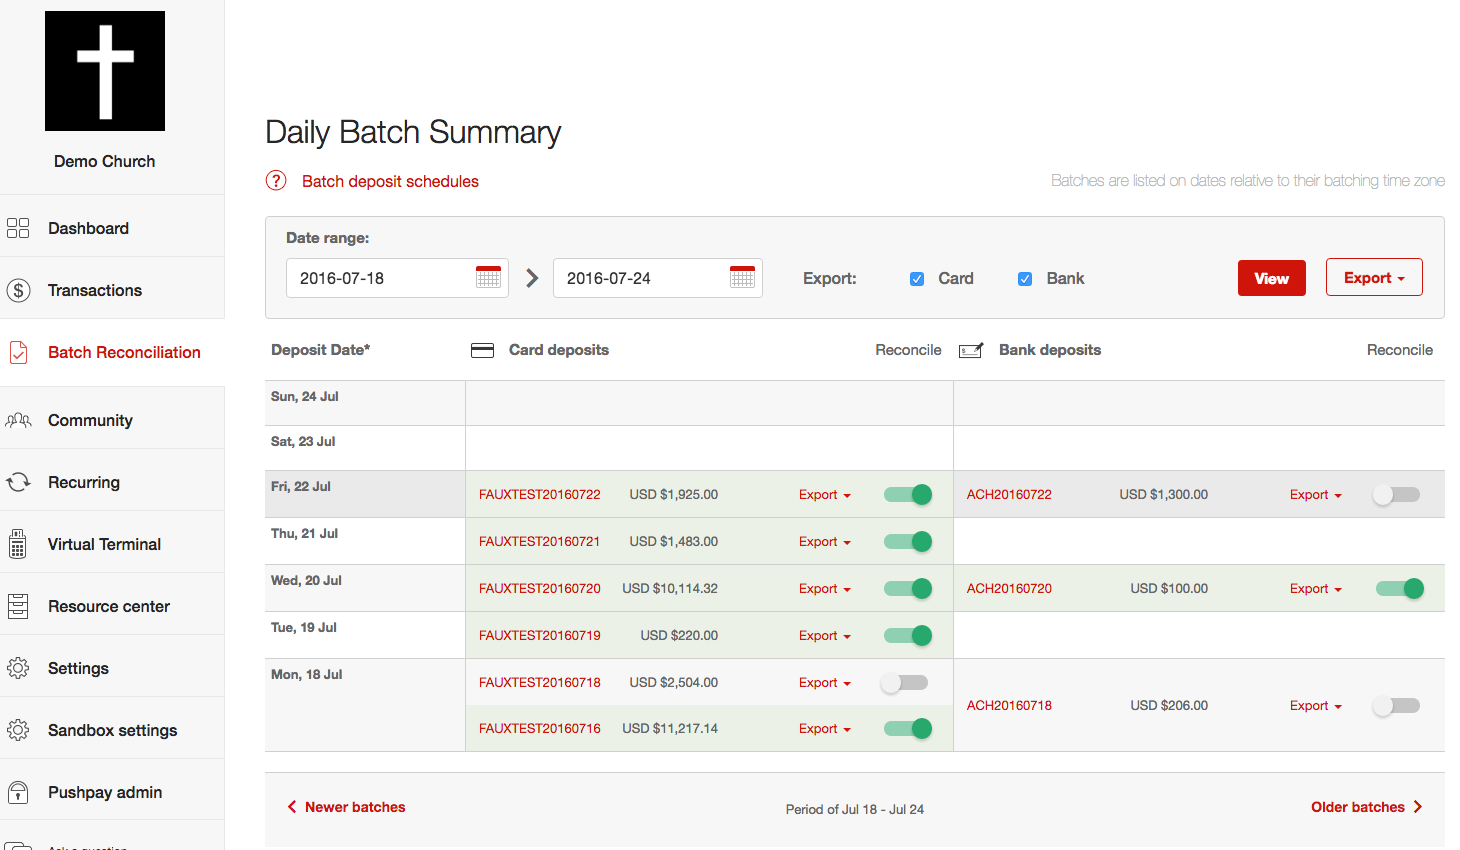Enable the toggle for ACH20160722 bank deposit
The width and height of the screenshot is (1460, 850).
coord(1396,494)
